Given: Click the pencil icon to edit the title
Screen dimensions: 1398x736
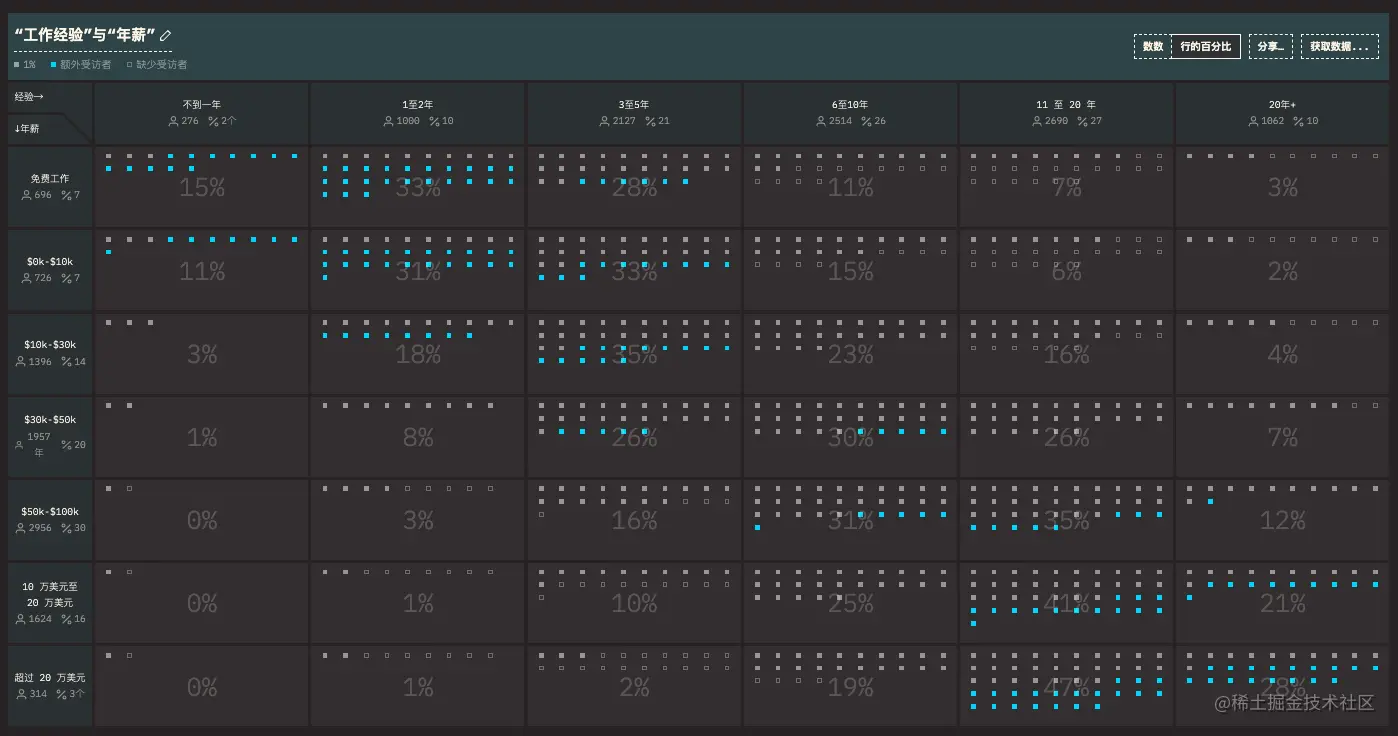Looking at the screenshot, I should (x=166, y=35).
